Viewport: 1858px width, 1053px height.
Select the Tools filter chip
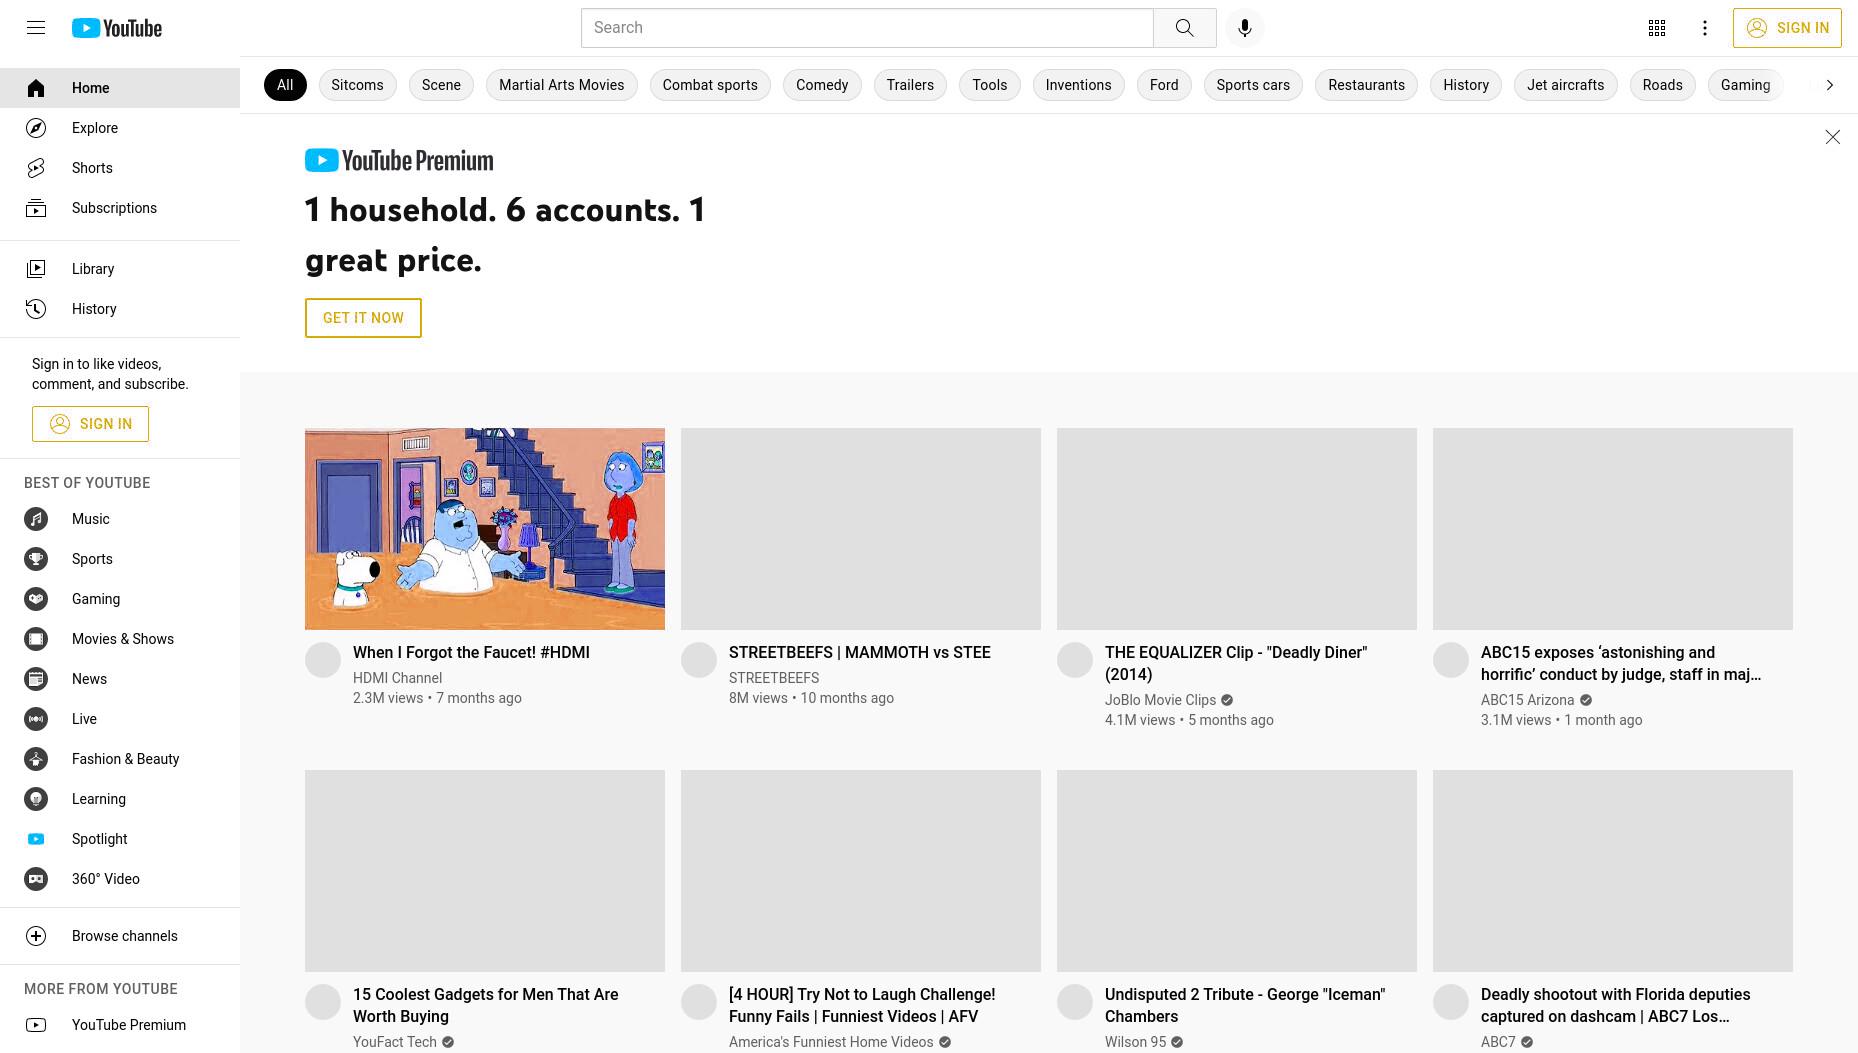[990, 85]
